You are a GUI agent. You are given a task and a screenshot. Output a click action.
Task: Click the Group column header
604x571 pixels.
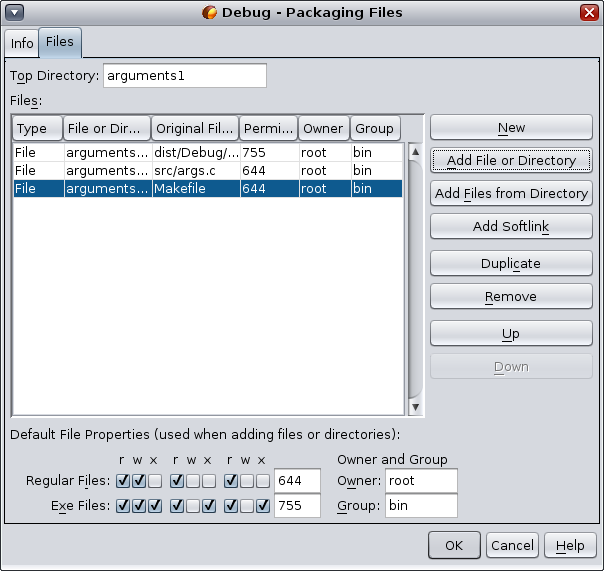click(x=375, y=128)
